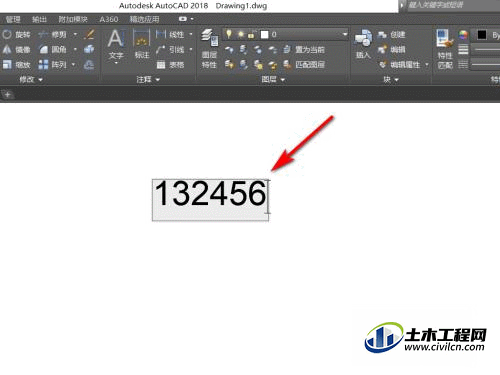Expand the Edit Attributes (编辑属性) arrow

427,65
